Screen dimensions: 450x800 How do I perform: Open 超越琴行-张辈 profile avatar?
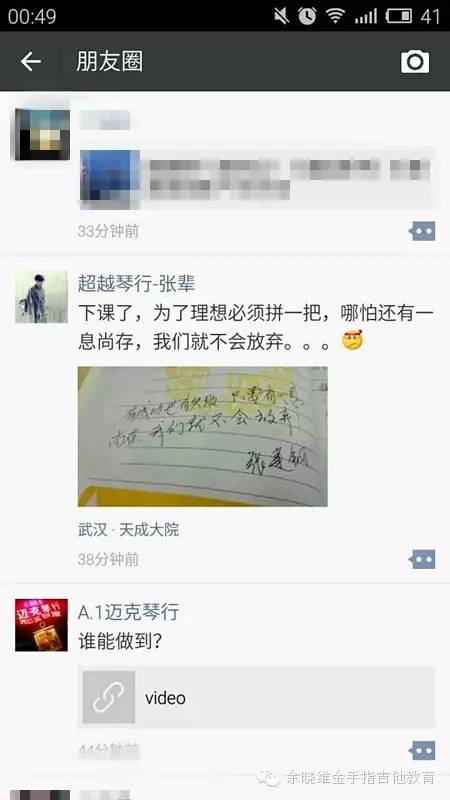click(41, 297)
